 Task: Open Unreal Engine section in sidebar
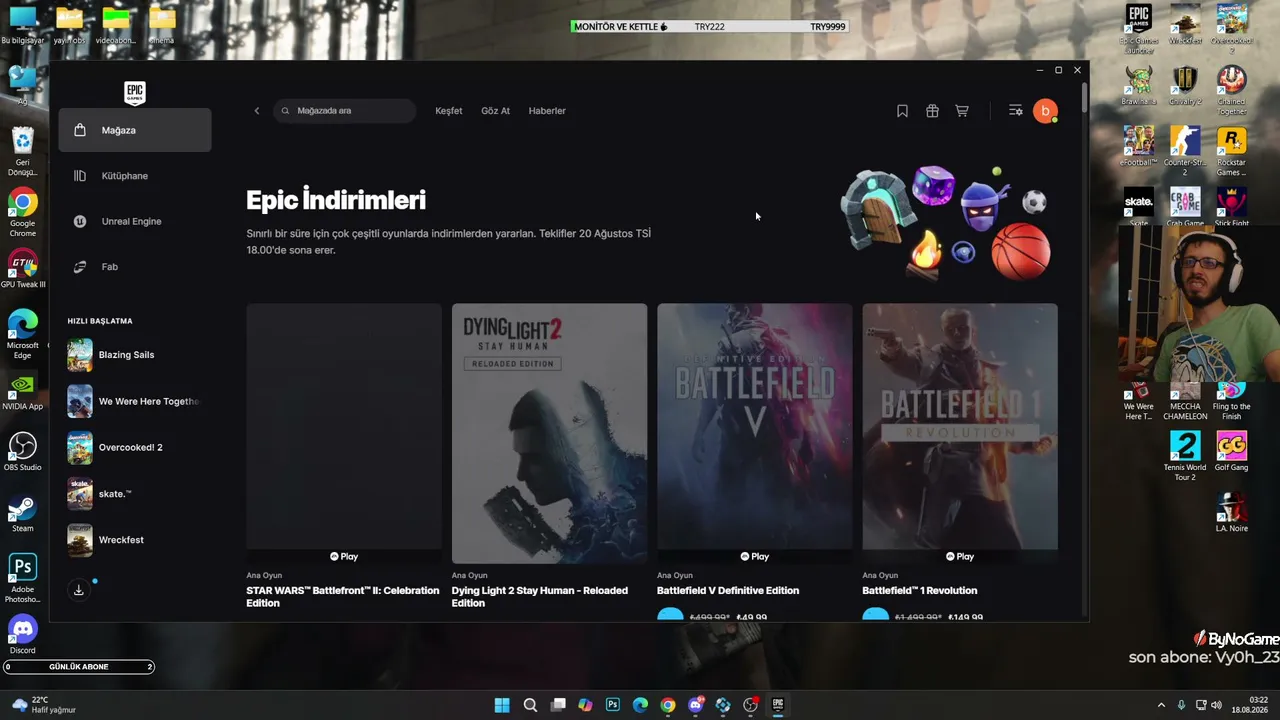tap(135, 221)
